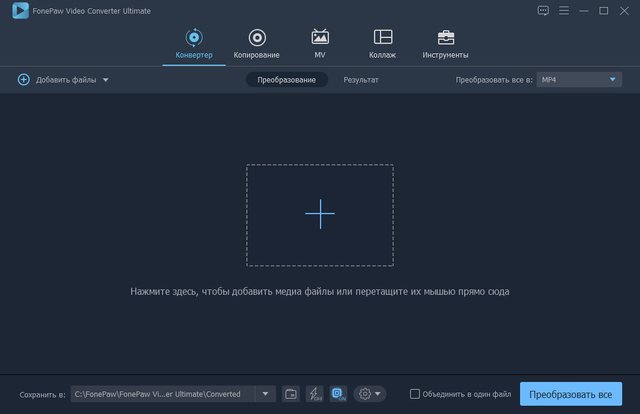Viewport: 640px width, 414px height.
Task: Open the gear settings menu
Action: [x=368, y=394]
